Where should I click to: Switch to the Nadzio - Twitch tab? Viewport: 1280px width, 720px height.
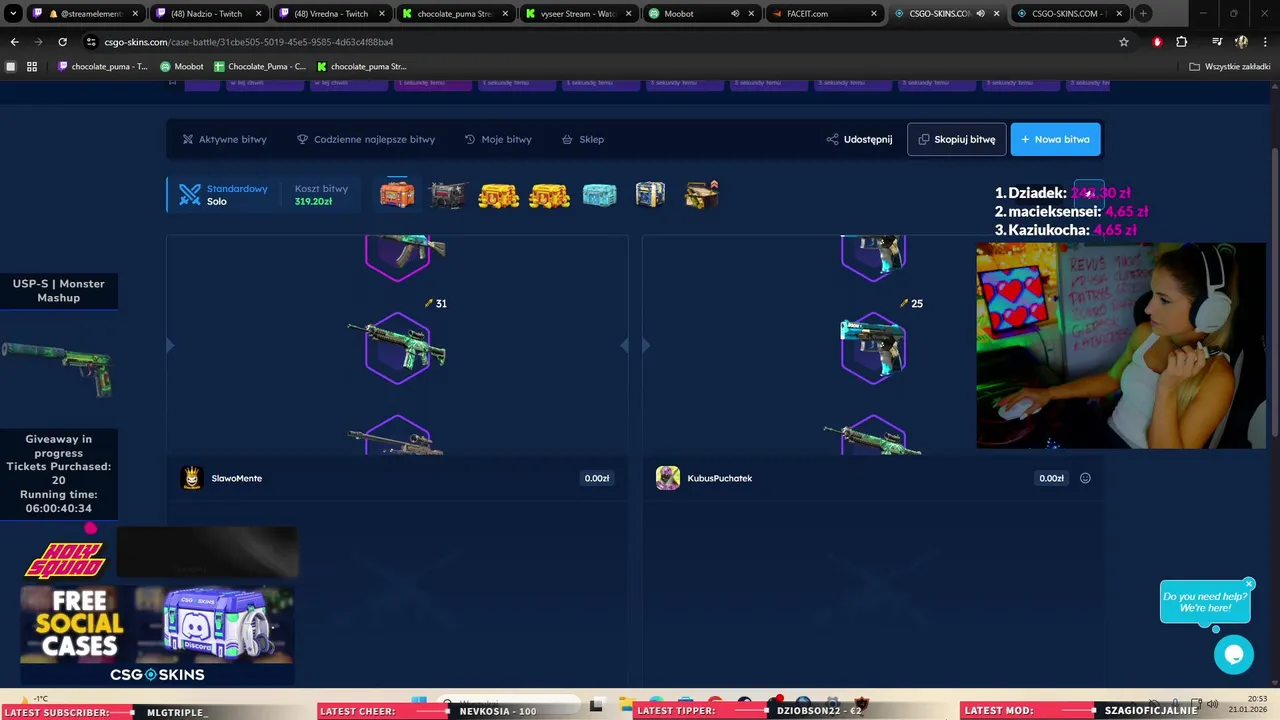coord(208,13)
